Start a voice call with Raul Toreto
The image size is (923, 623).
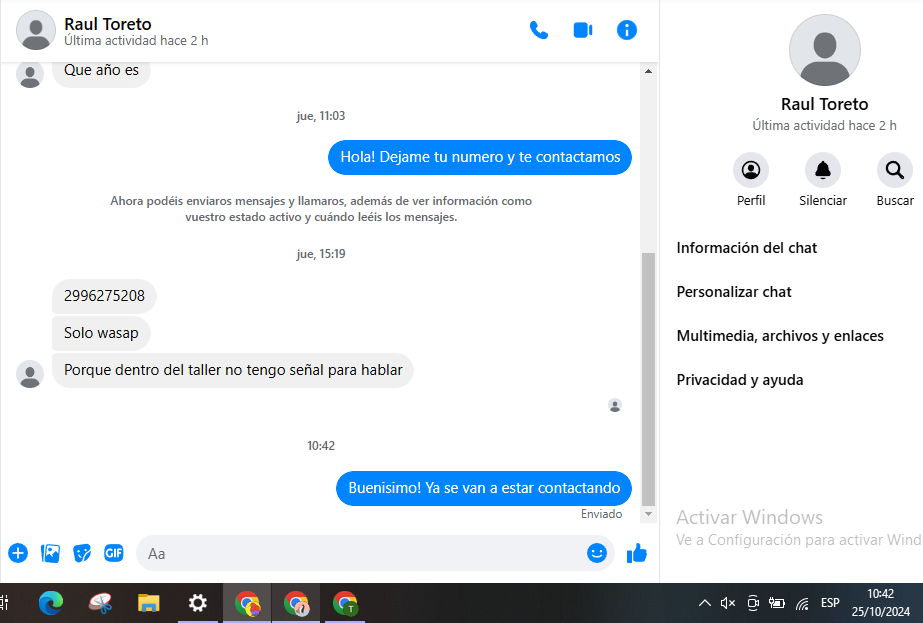[x=539, y=30]
